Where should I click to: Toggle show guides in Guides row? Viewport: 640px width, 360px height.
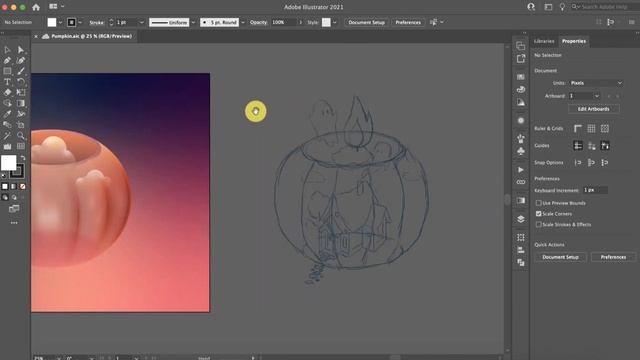578,145
